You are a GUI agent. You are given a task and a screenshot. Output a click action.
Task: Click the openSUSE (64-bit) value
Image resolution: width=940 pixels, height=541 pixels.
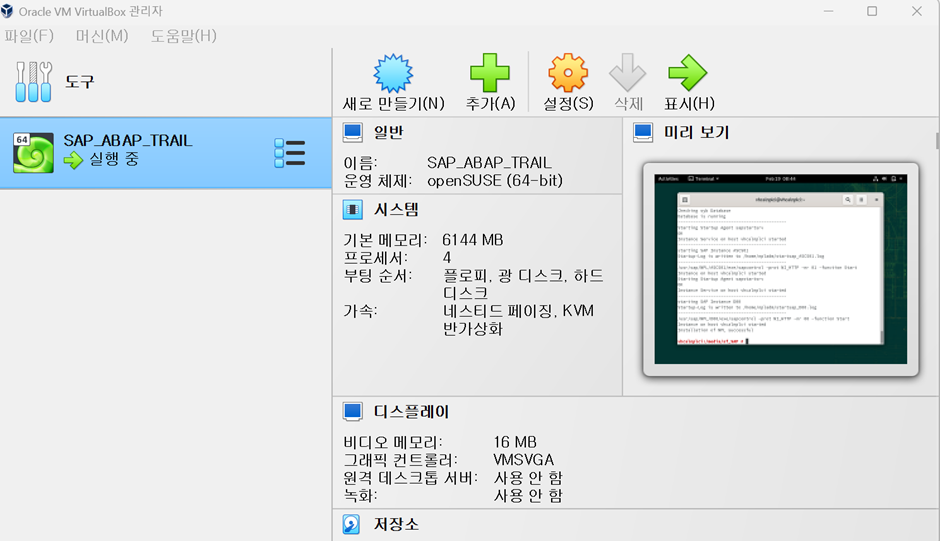495,181
